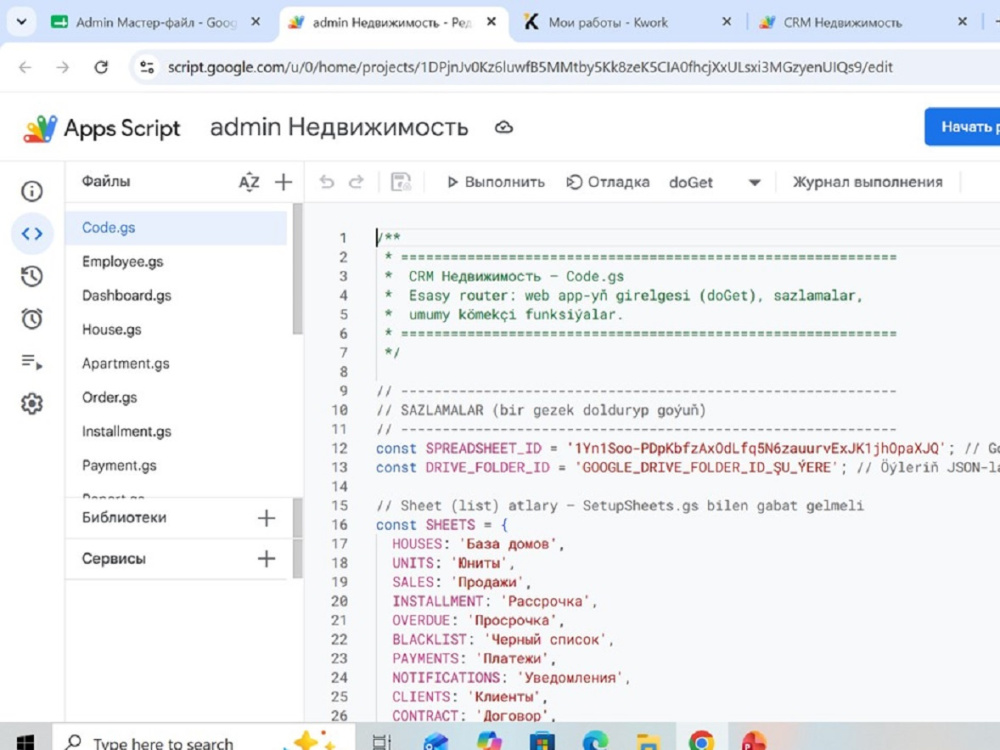Click 'Черный список' string on line 22
The image size is (1000, 750).
[545, 640]
